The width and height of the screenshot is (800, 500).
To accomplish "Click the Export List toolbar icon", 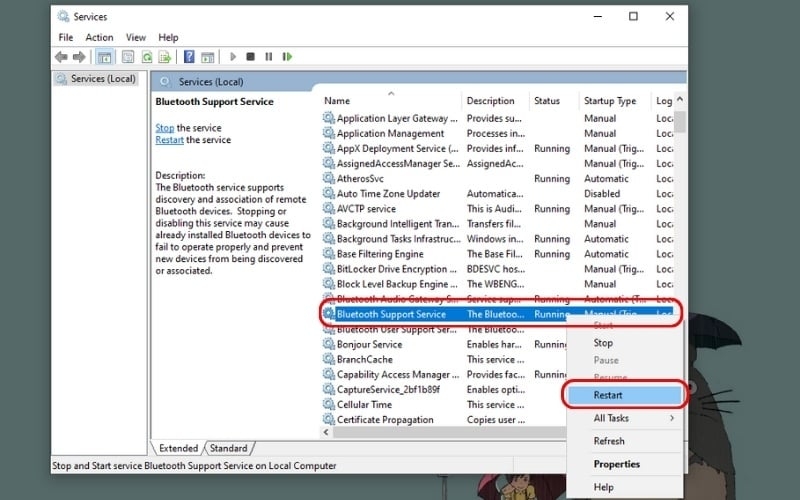I will coord(165,57).
